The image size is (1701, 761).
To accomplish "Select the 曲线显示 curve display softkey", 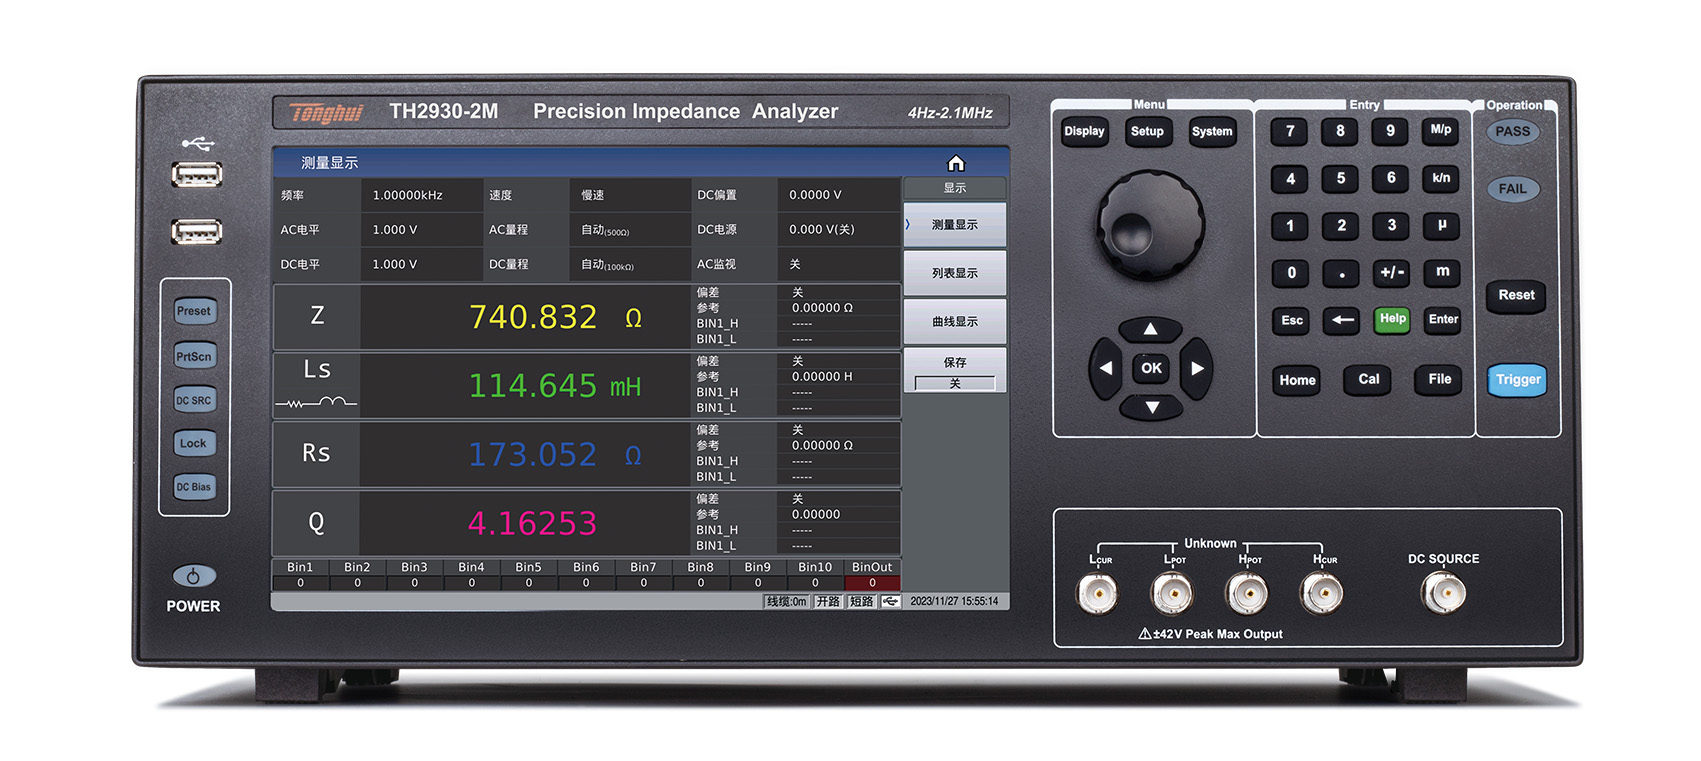I will point(954,322).
